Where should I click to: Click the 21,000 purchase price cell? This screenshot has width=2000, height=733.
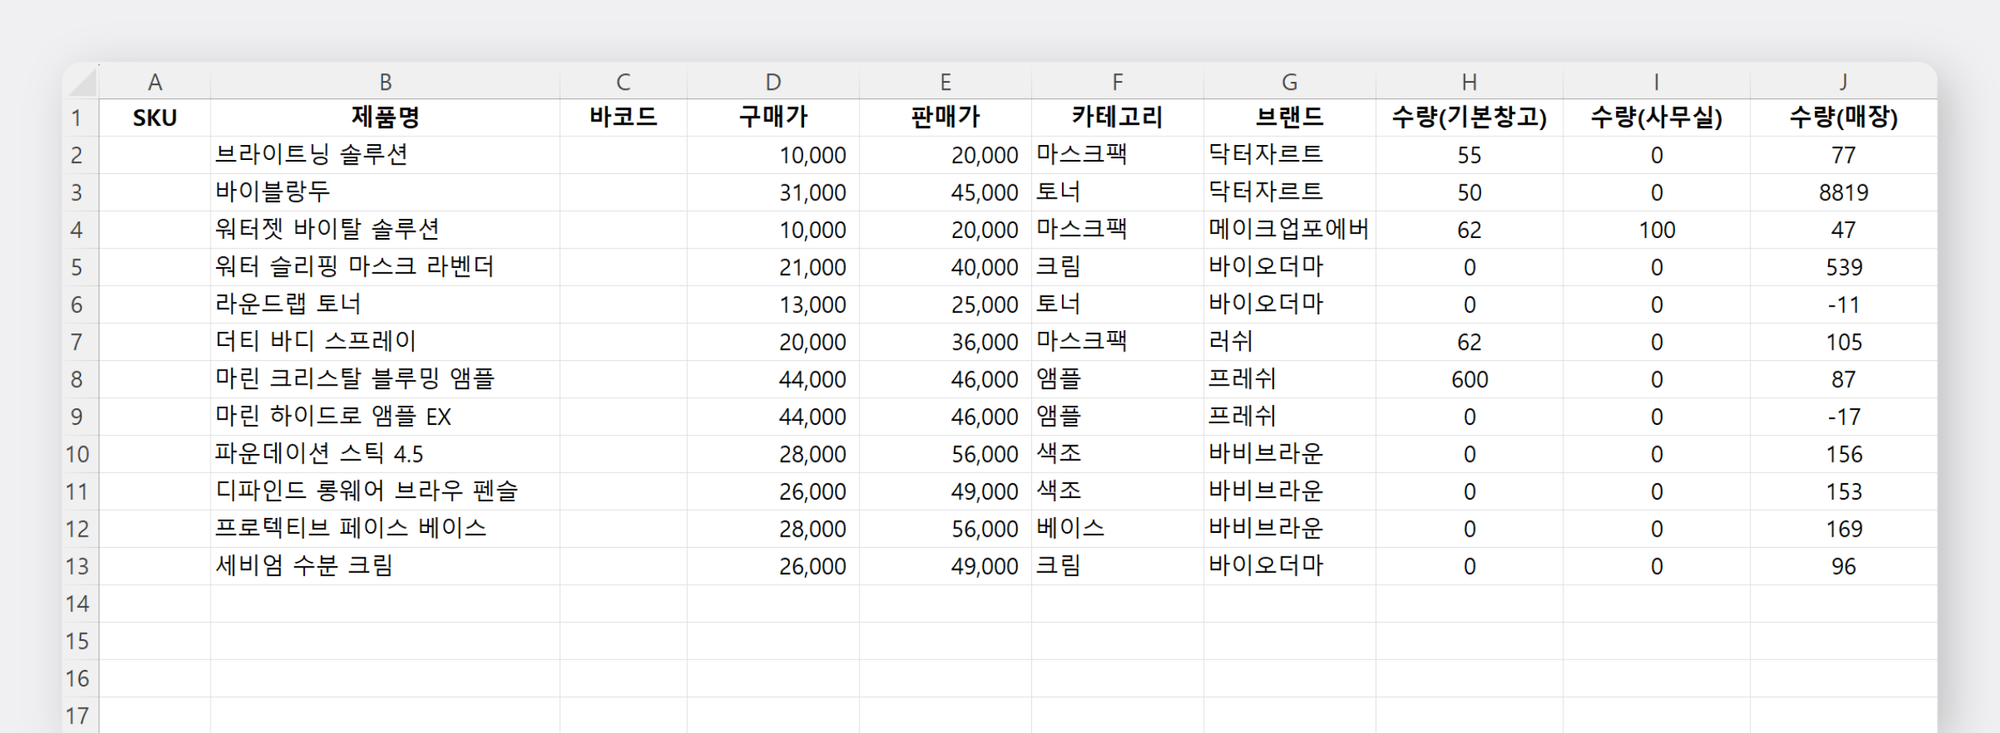tap(773, 267)
